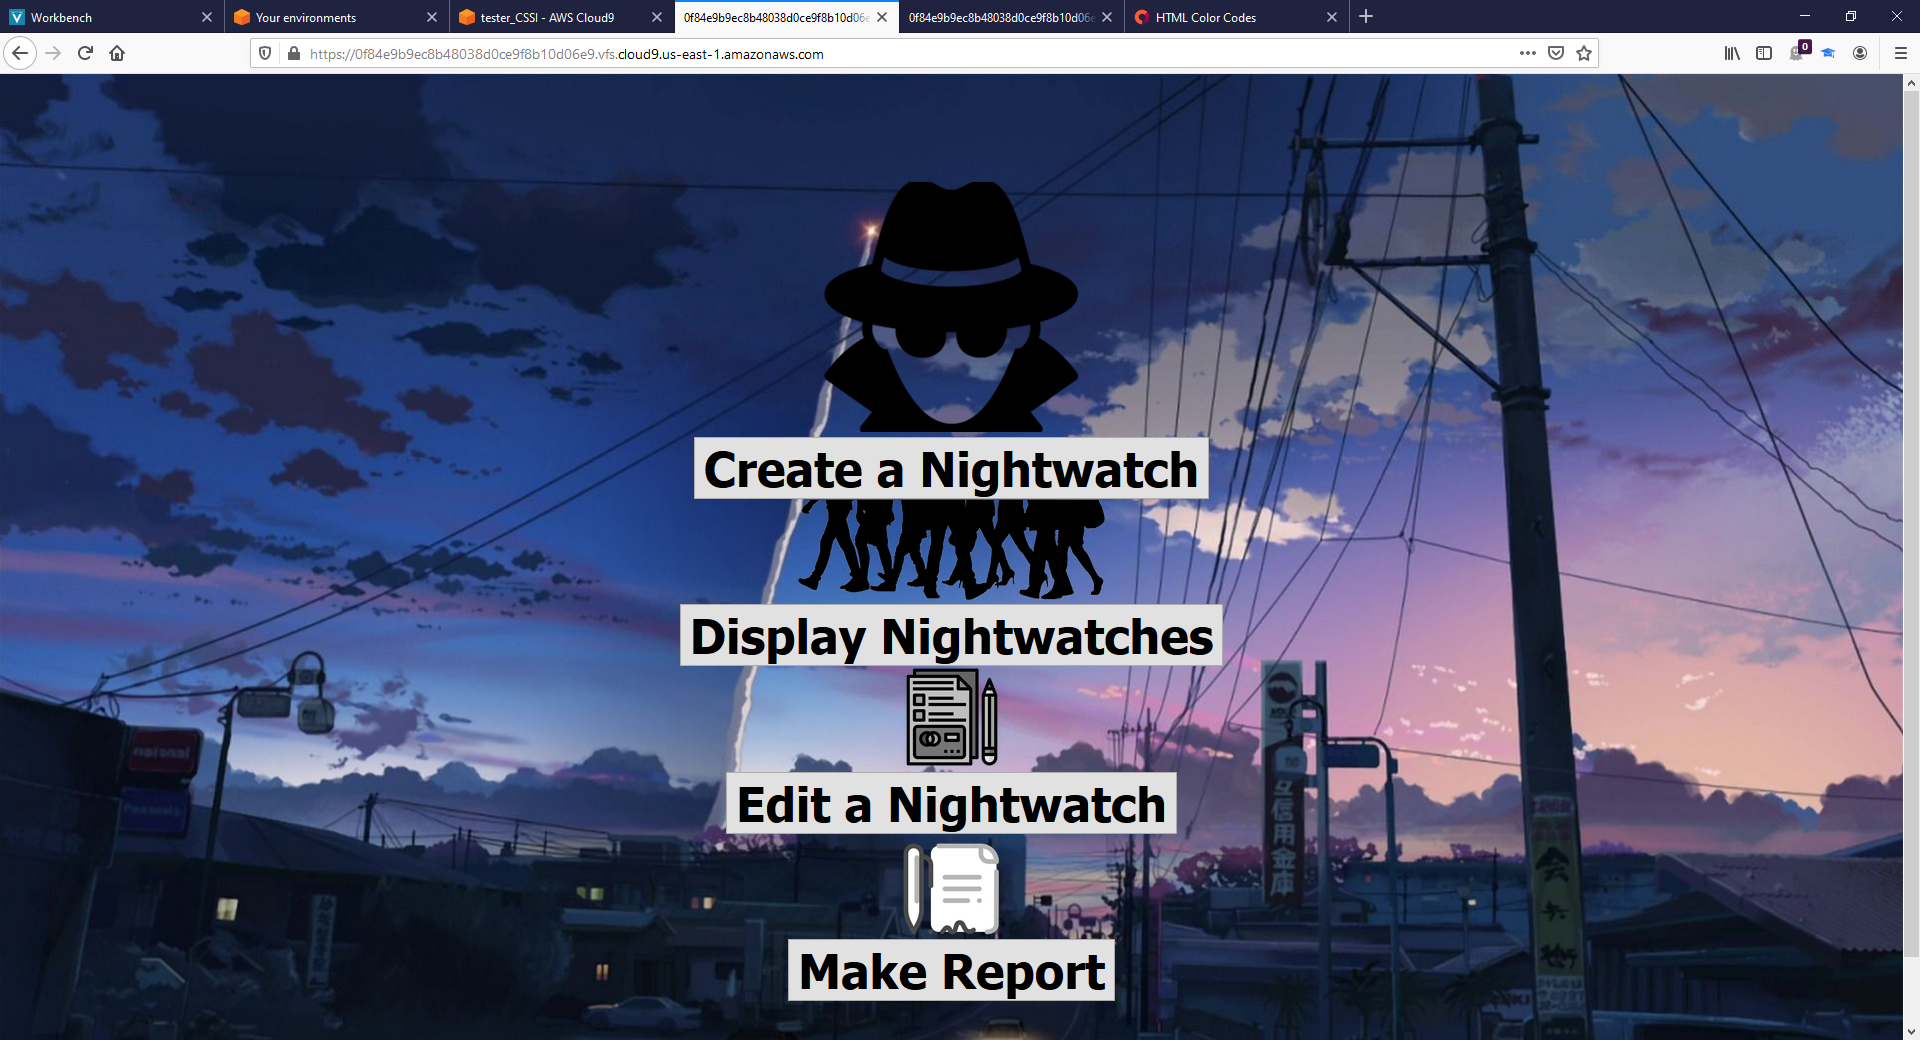
Task: Click the document with pencil icon
Action: (951, 717)
